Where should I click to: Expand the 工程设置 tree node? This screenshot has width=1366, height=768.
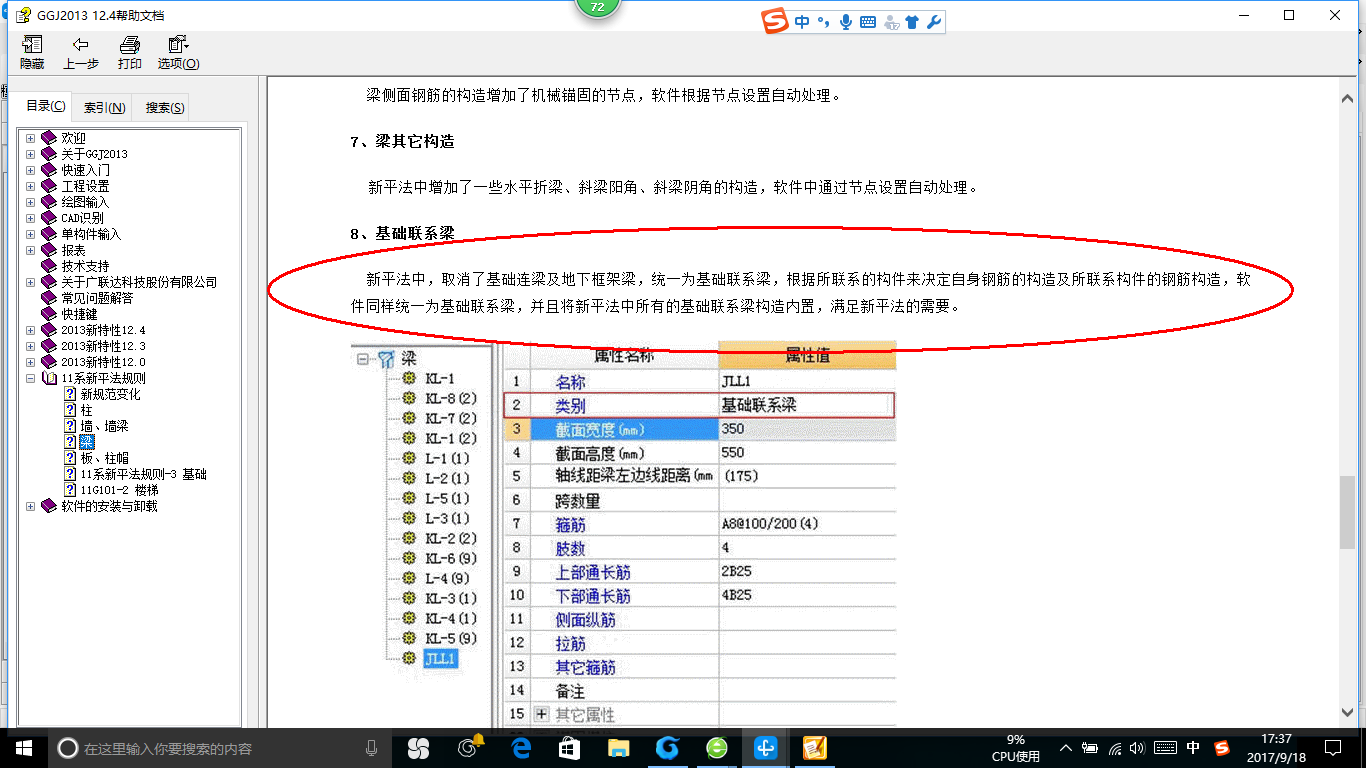click(x=30, y=186)
